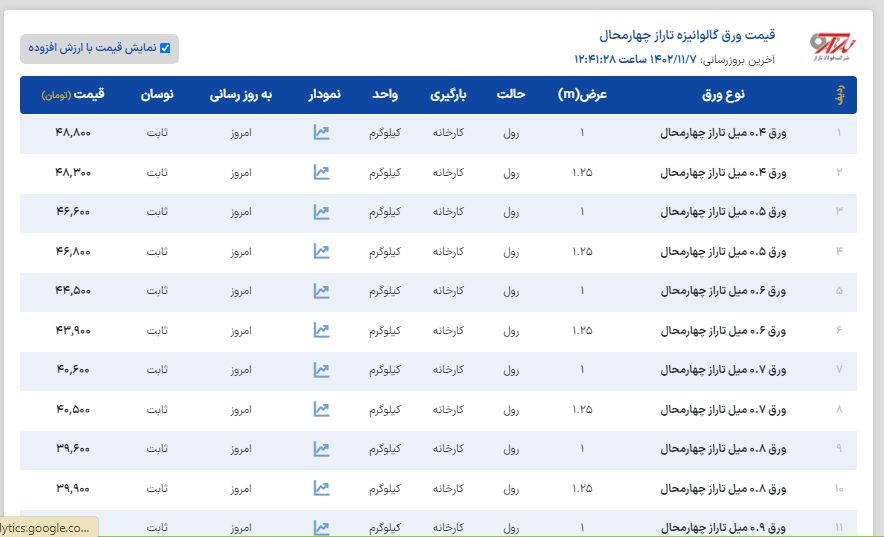Image resolution: width=884 pixels, height=537 pixels.
Task: Select the نوسان column header
Action: (x=157, y=95)
